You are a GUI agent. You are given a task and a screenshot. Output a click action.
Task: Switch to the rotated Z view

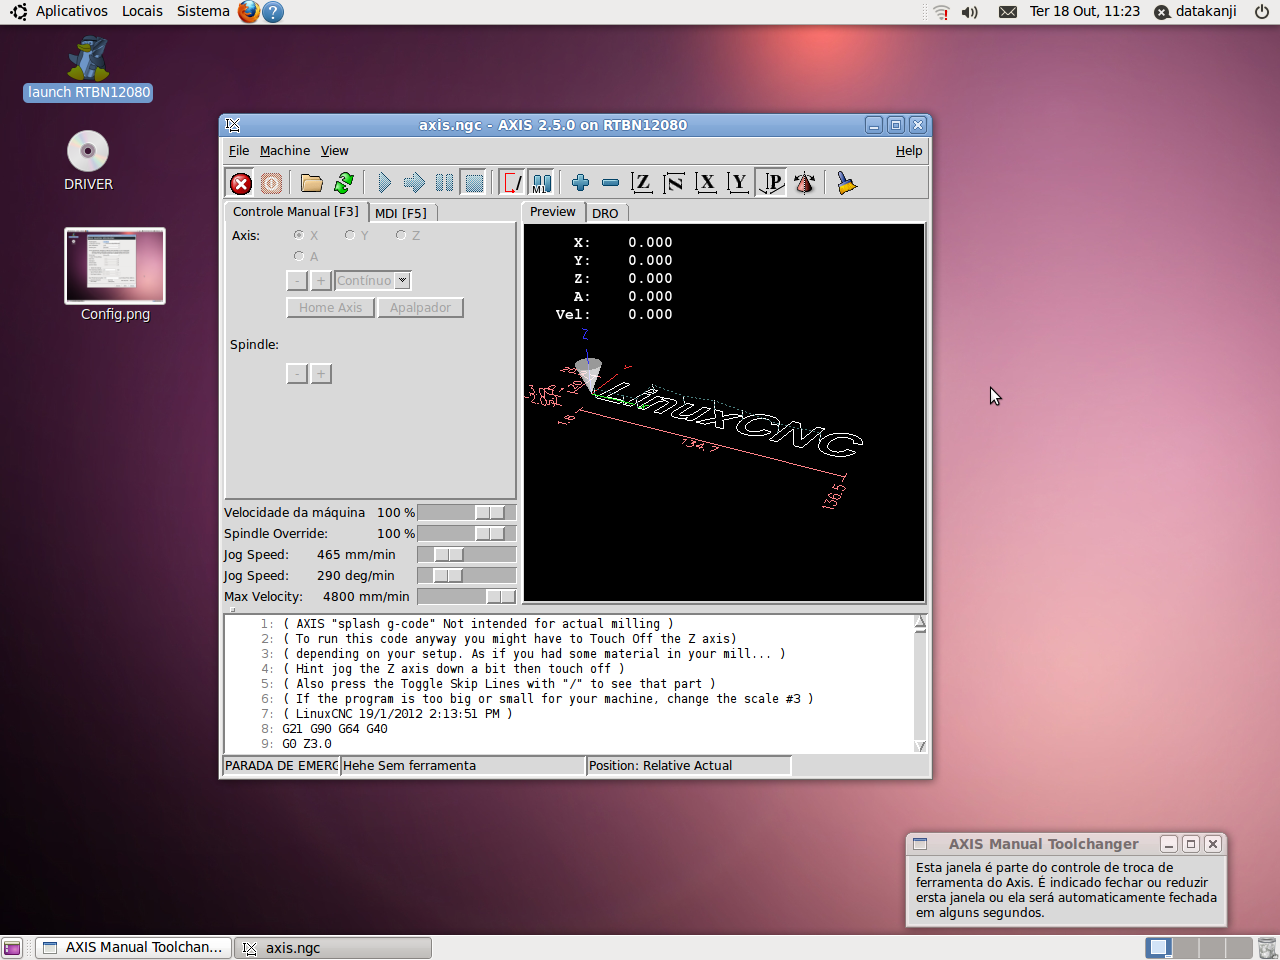(674, 183)
